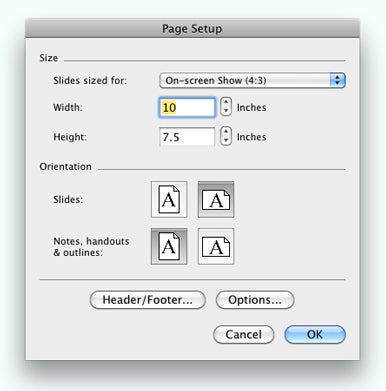The width and height of the screenshot is (386, 391).
Task: Click the blue dropdown arrows for slide size
Action: [338, 80]
